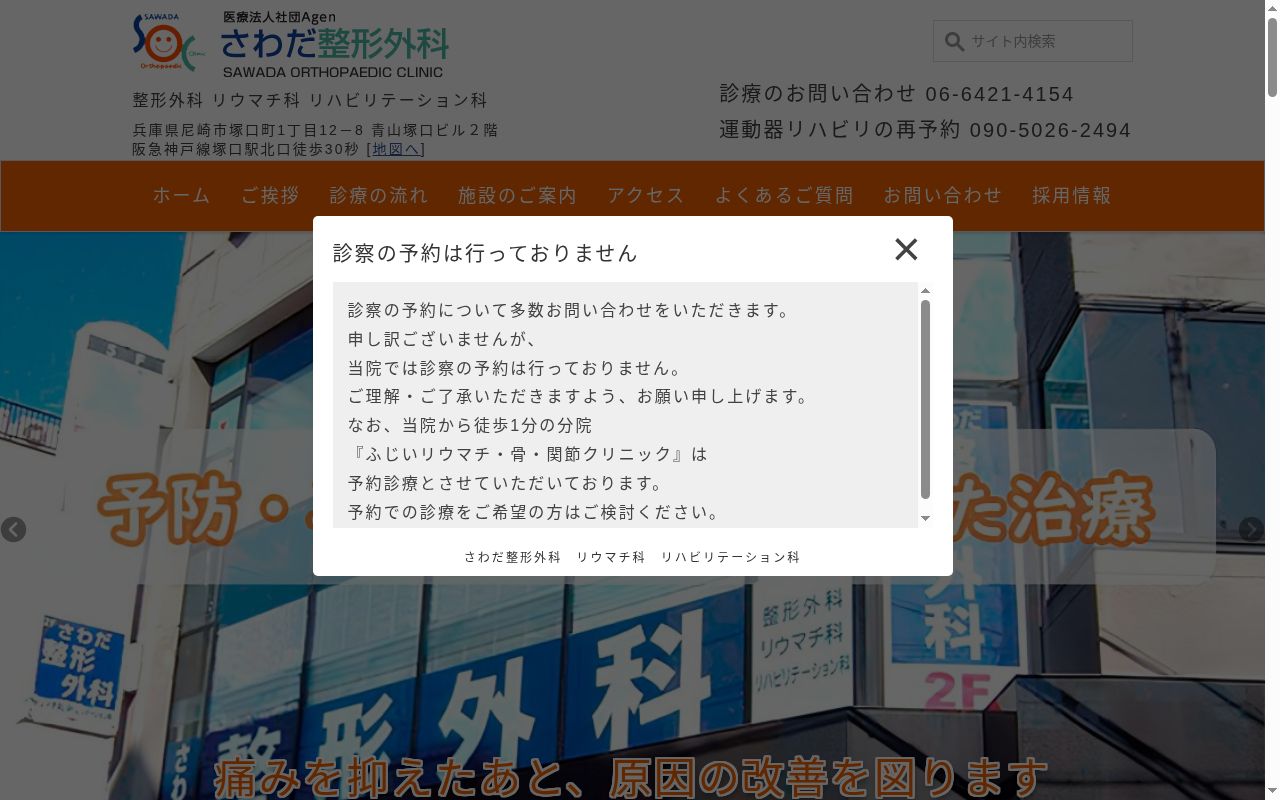Image resolution: width=1280 pixels, height=800 pixels.
Task: Click the Sawada Orthopaedic Clinic logo
Action: point(290,45)
